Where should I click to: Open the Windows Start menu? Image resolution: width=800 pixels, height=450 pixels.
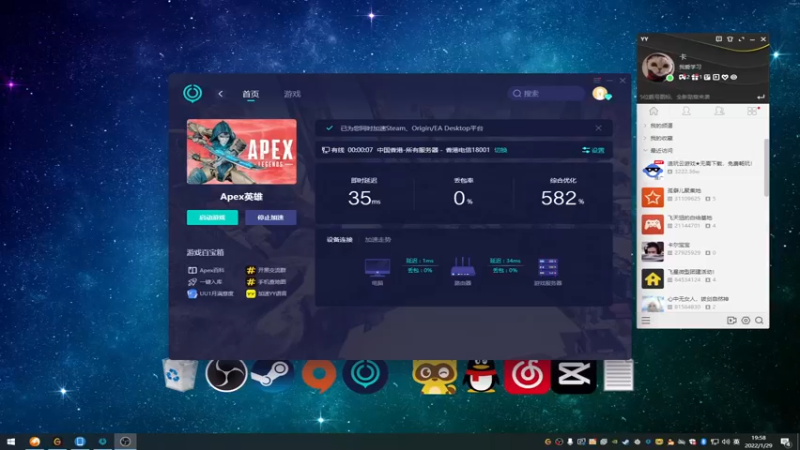click(x=11, y=441)
